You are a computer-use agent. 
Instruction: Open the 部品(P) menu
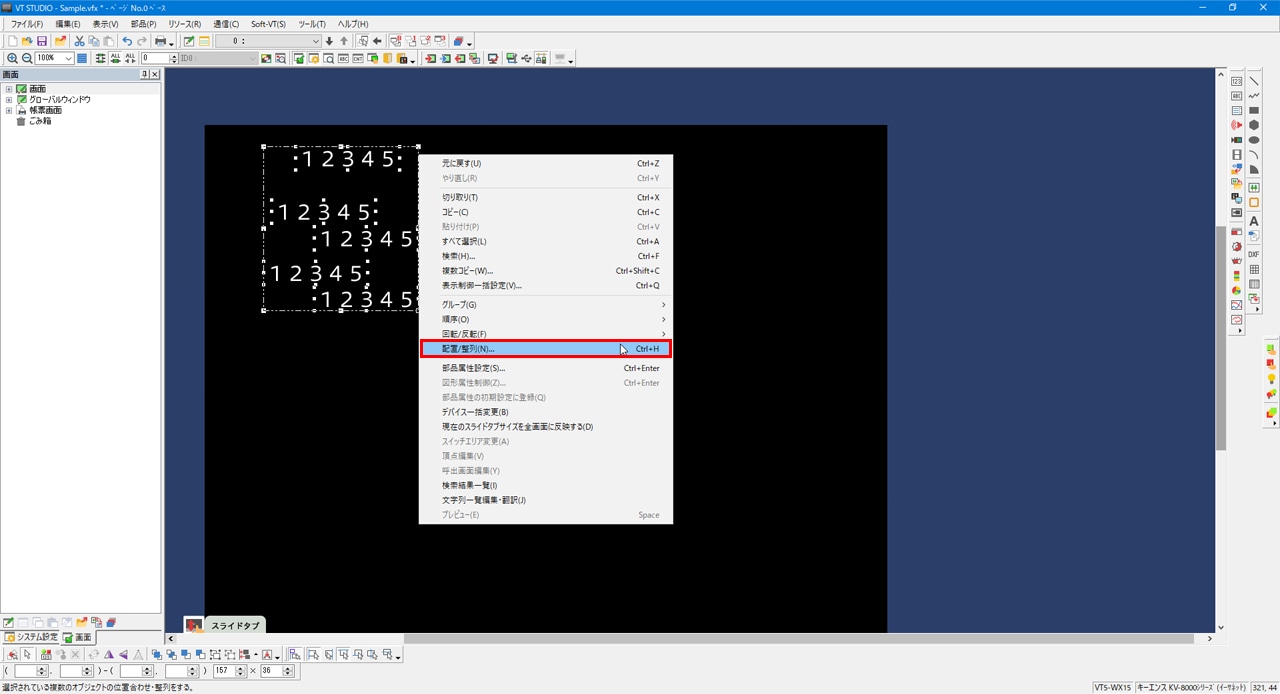pyautogui.click(x=144, y=24)
